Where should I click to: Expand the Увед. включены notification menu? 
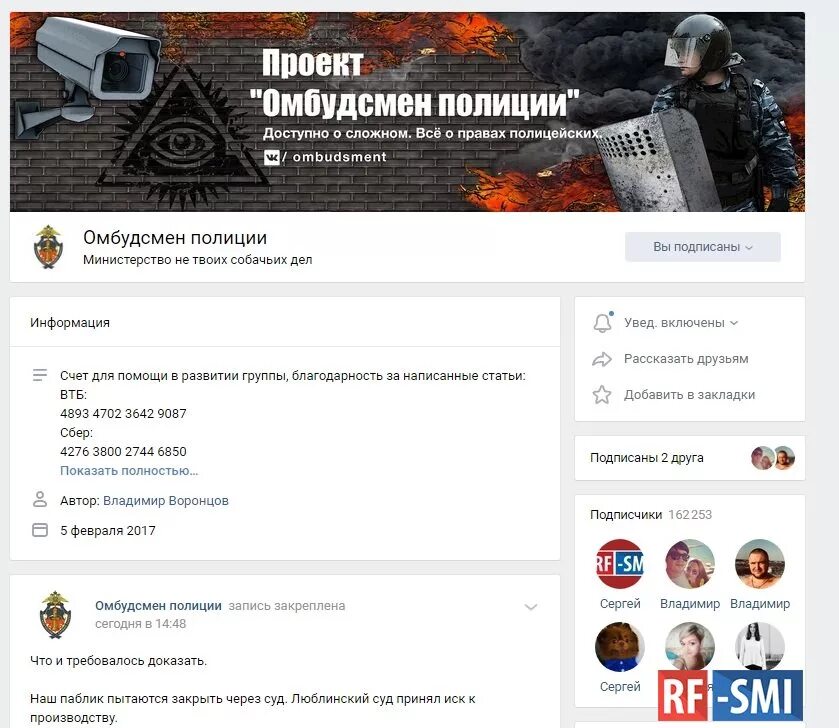681,323
